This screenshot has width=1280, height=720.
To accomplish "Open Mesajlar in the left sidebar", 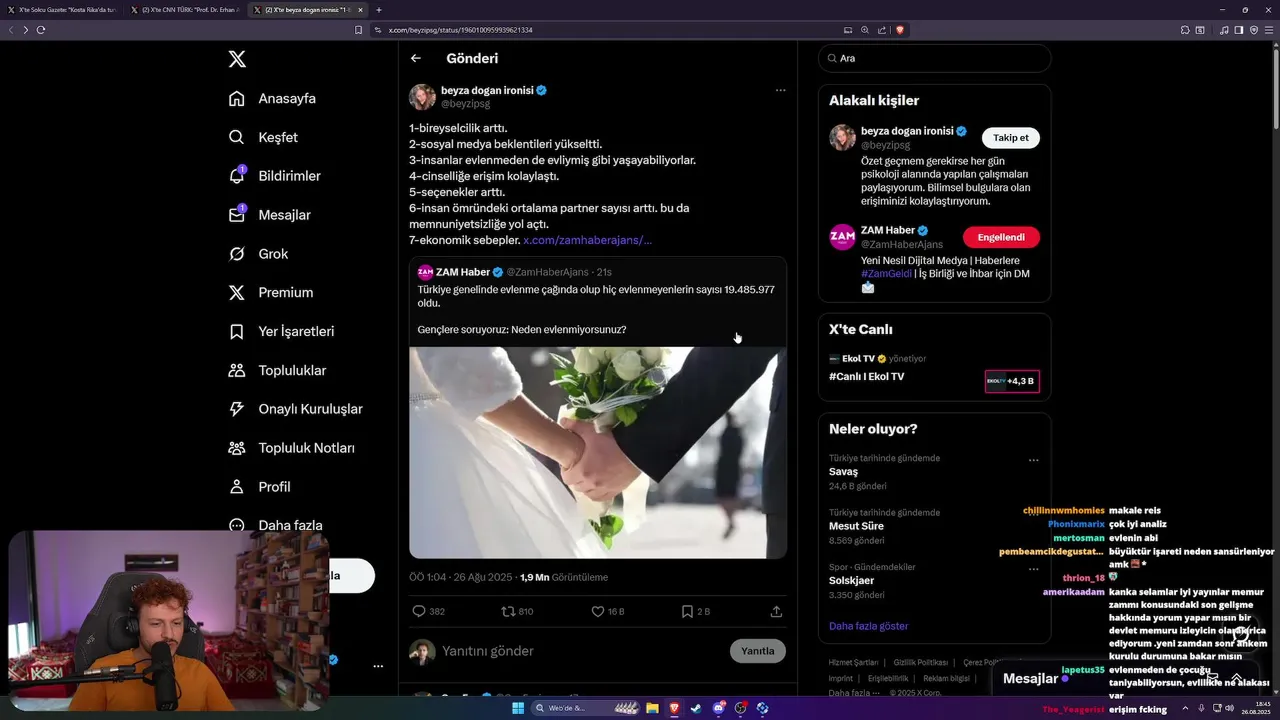I will pos(270,215).
